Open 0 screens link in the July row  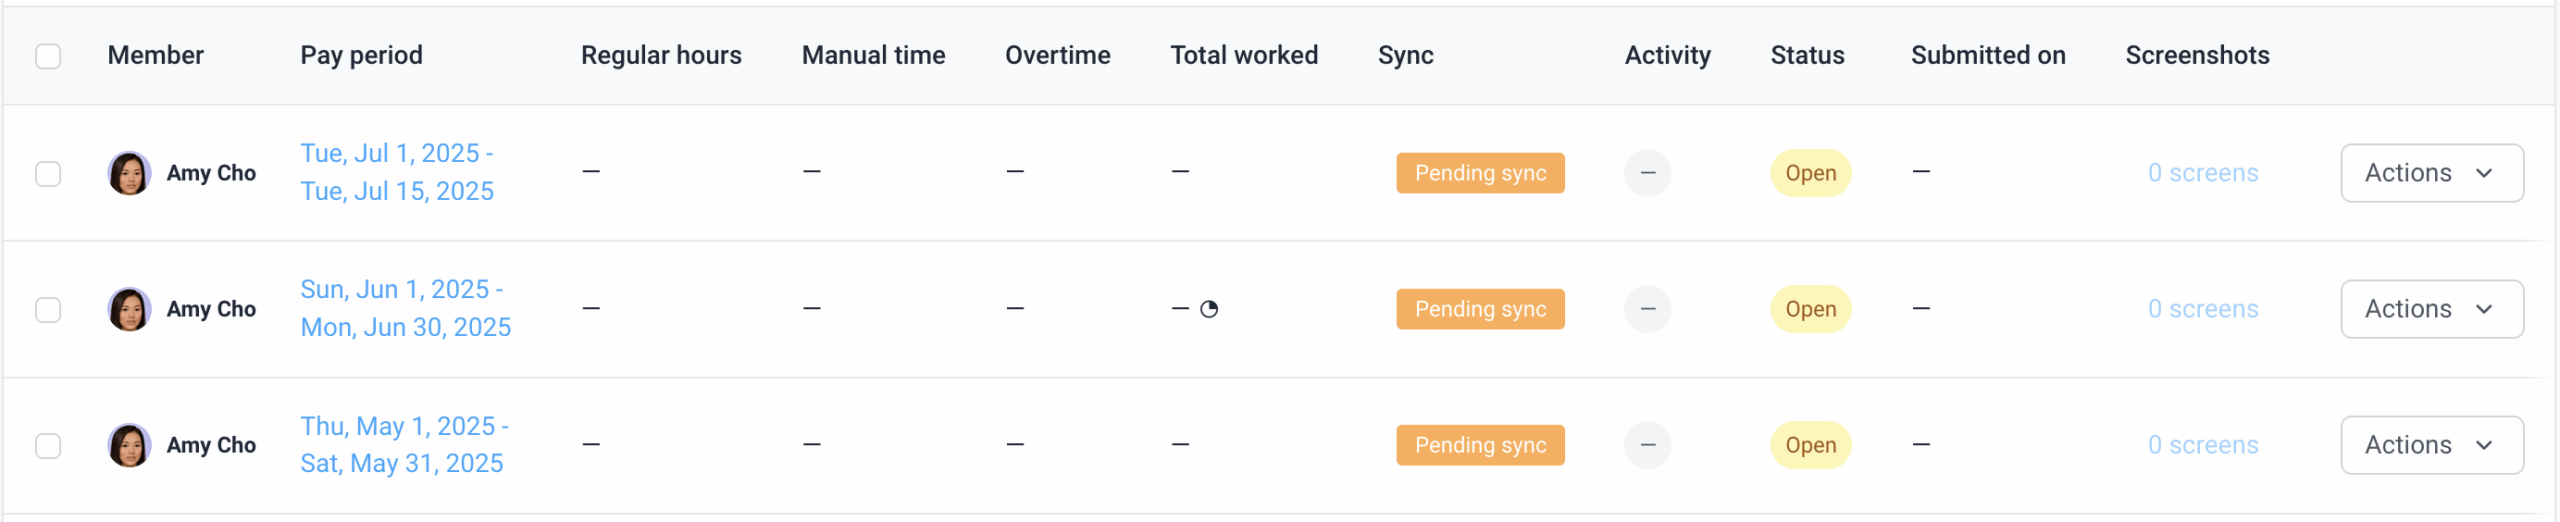point(2203,173)
